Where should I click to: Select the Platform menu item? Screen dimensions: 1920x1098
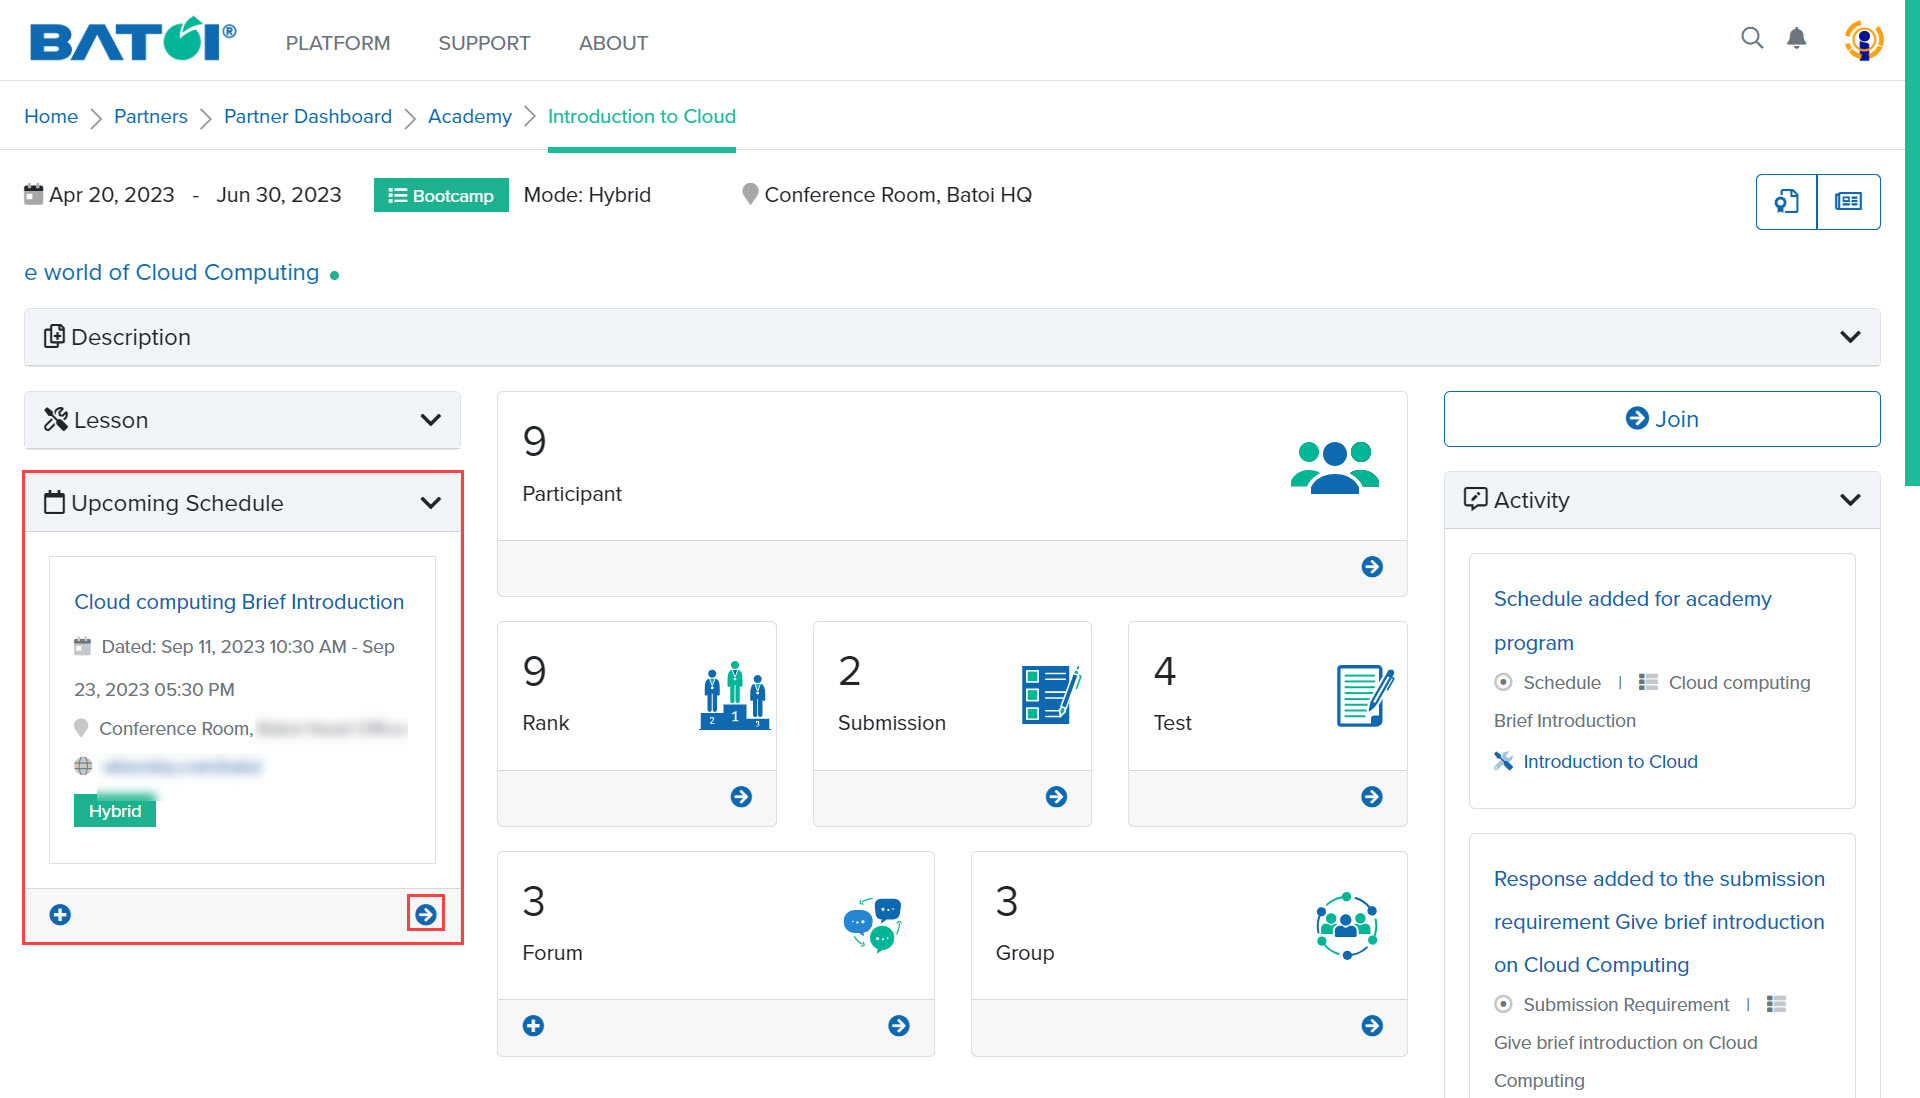(x=338, y=43)
